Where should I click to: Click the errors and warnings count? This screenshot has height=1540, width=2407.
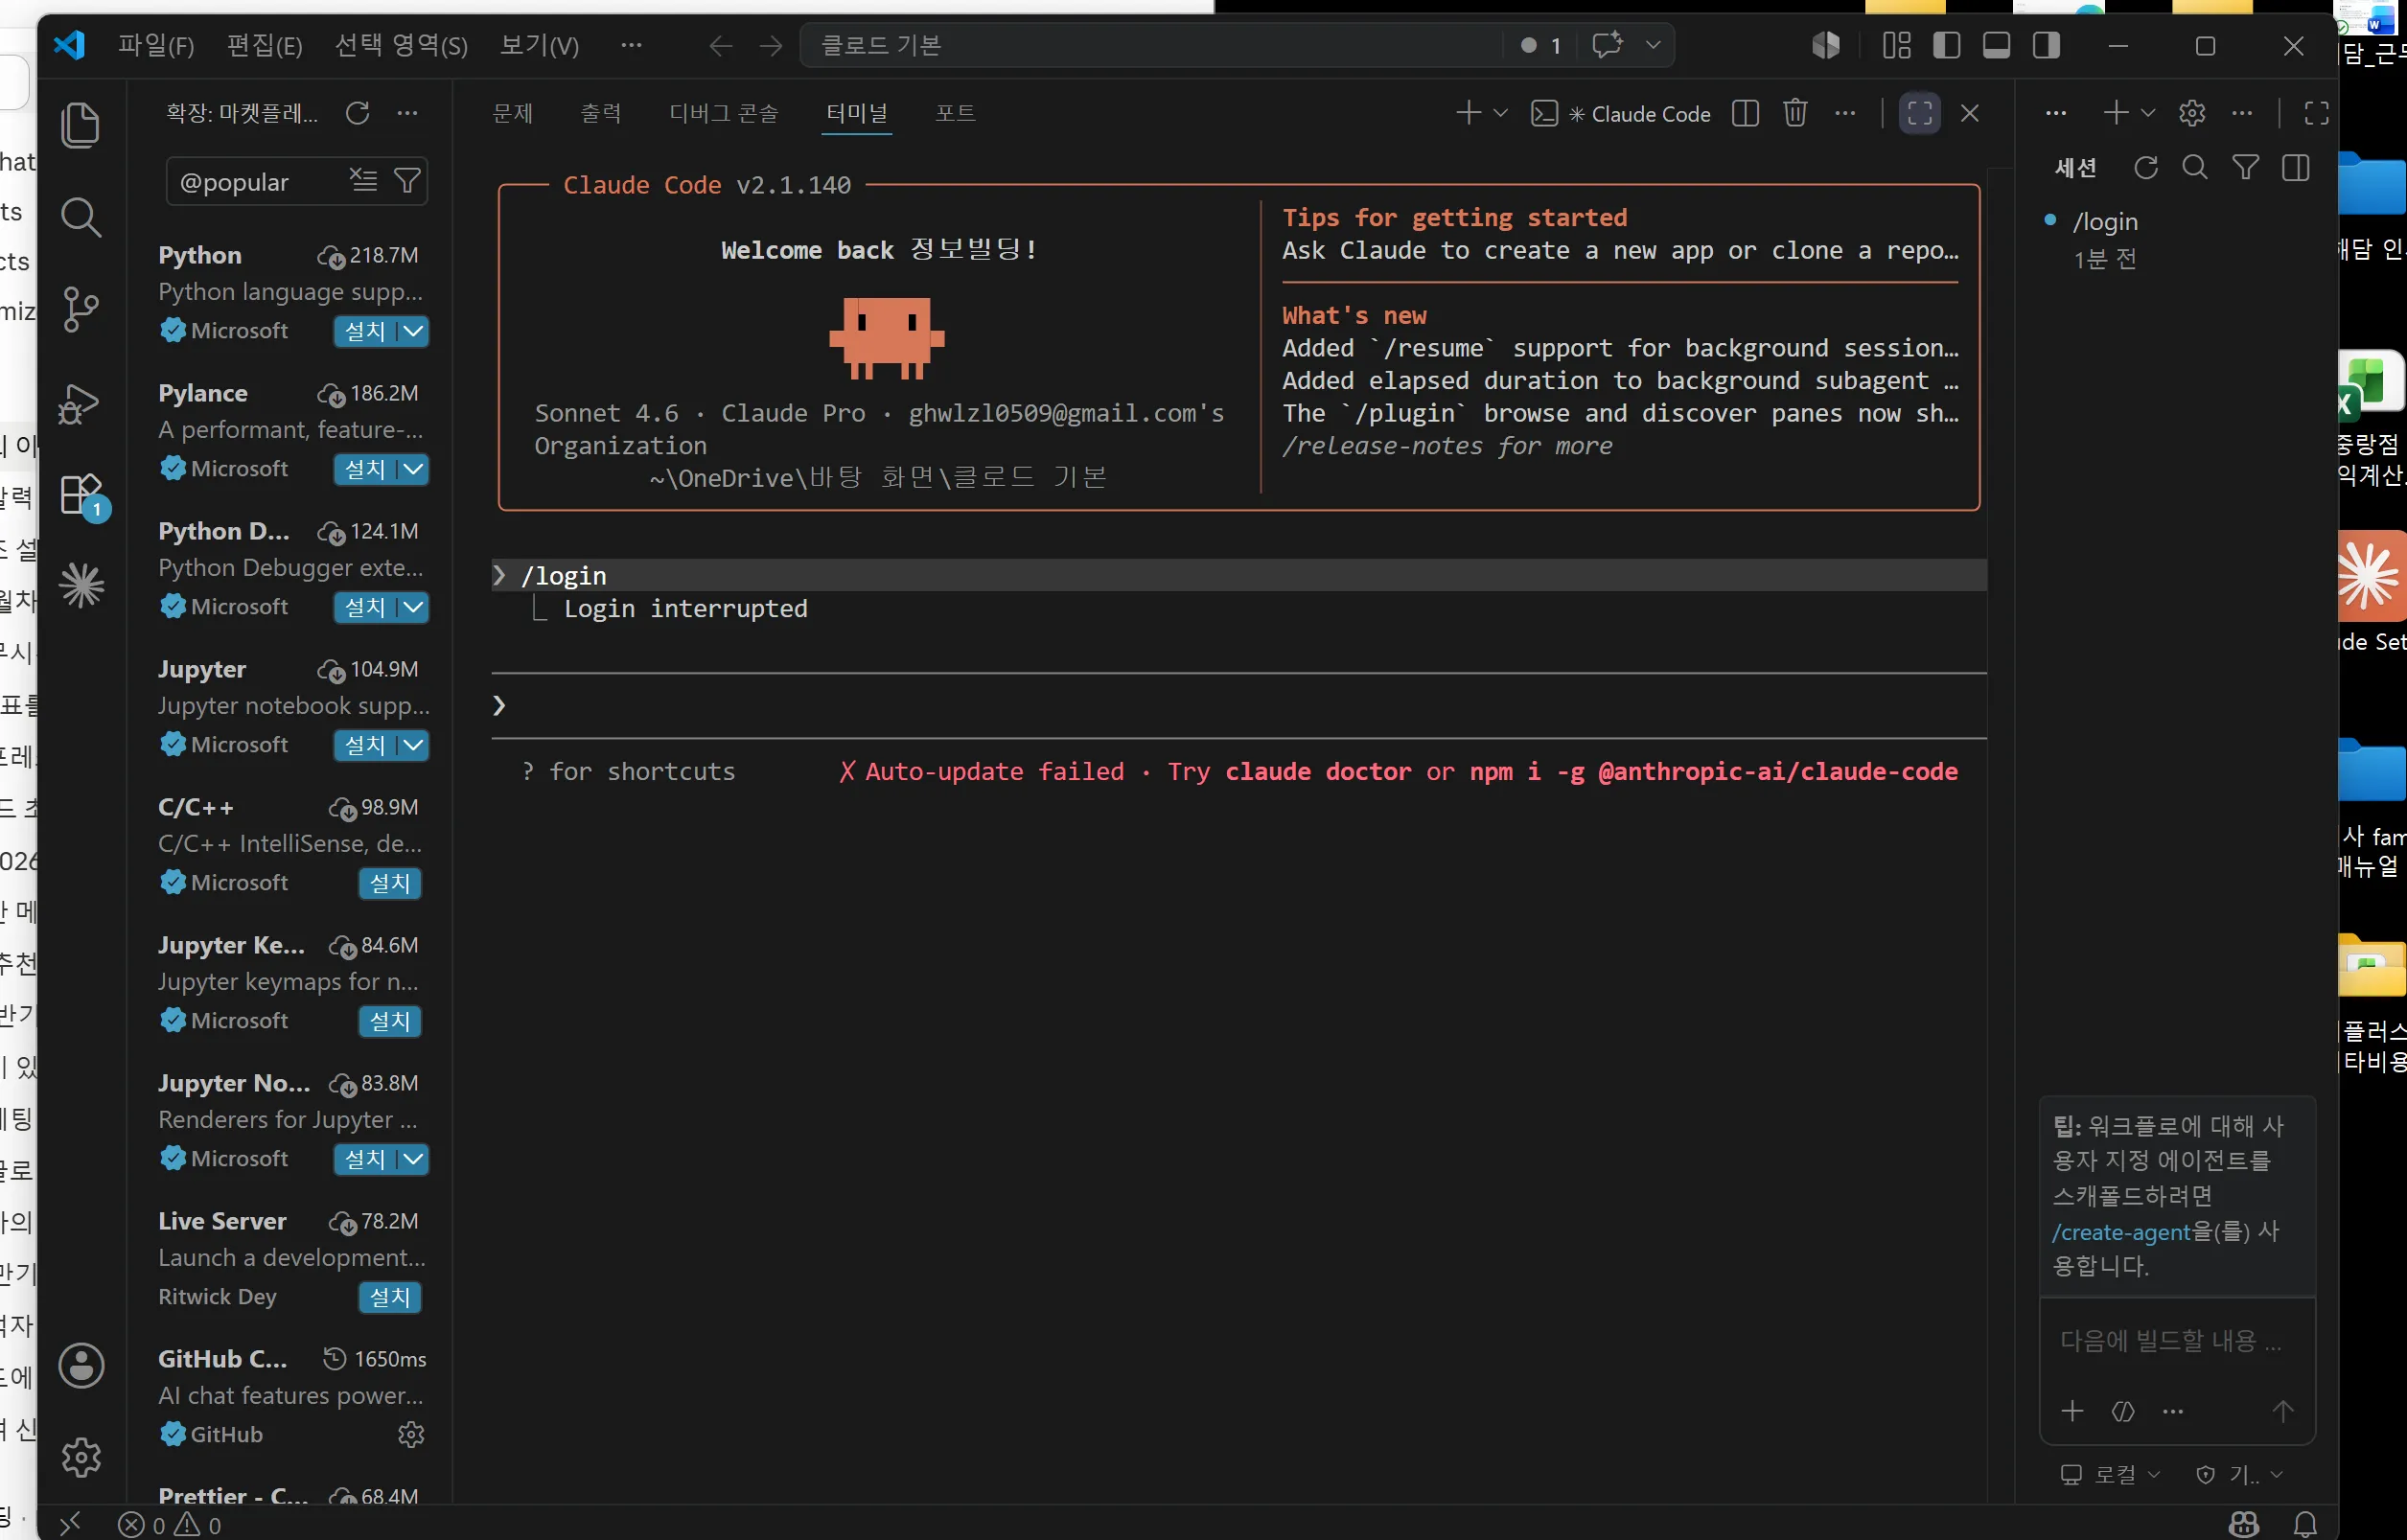(x=169, y=1525)
